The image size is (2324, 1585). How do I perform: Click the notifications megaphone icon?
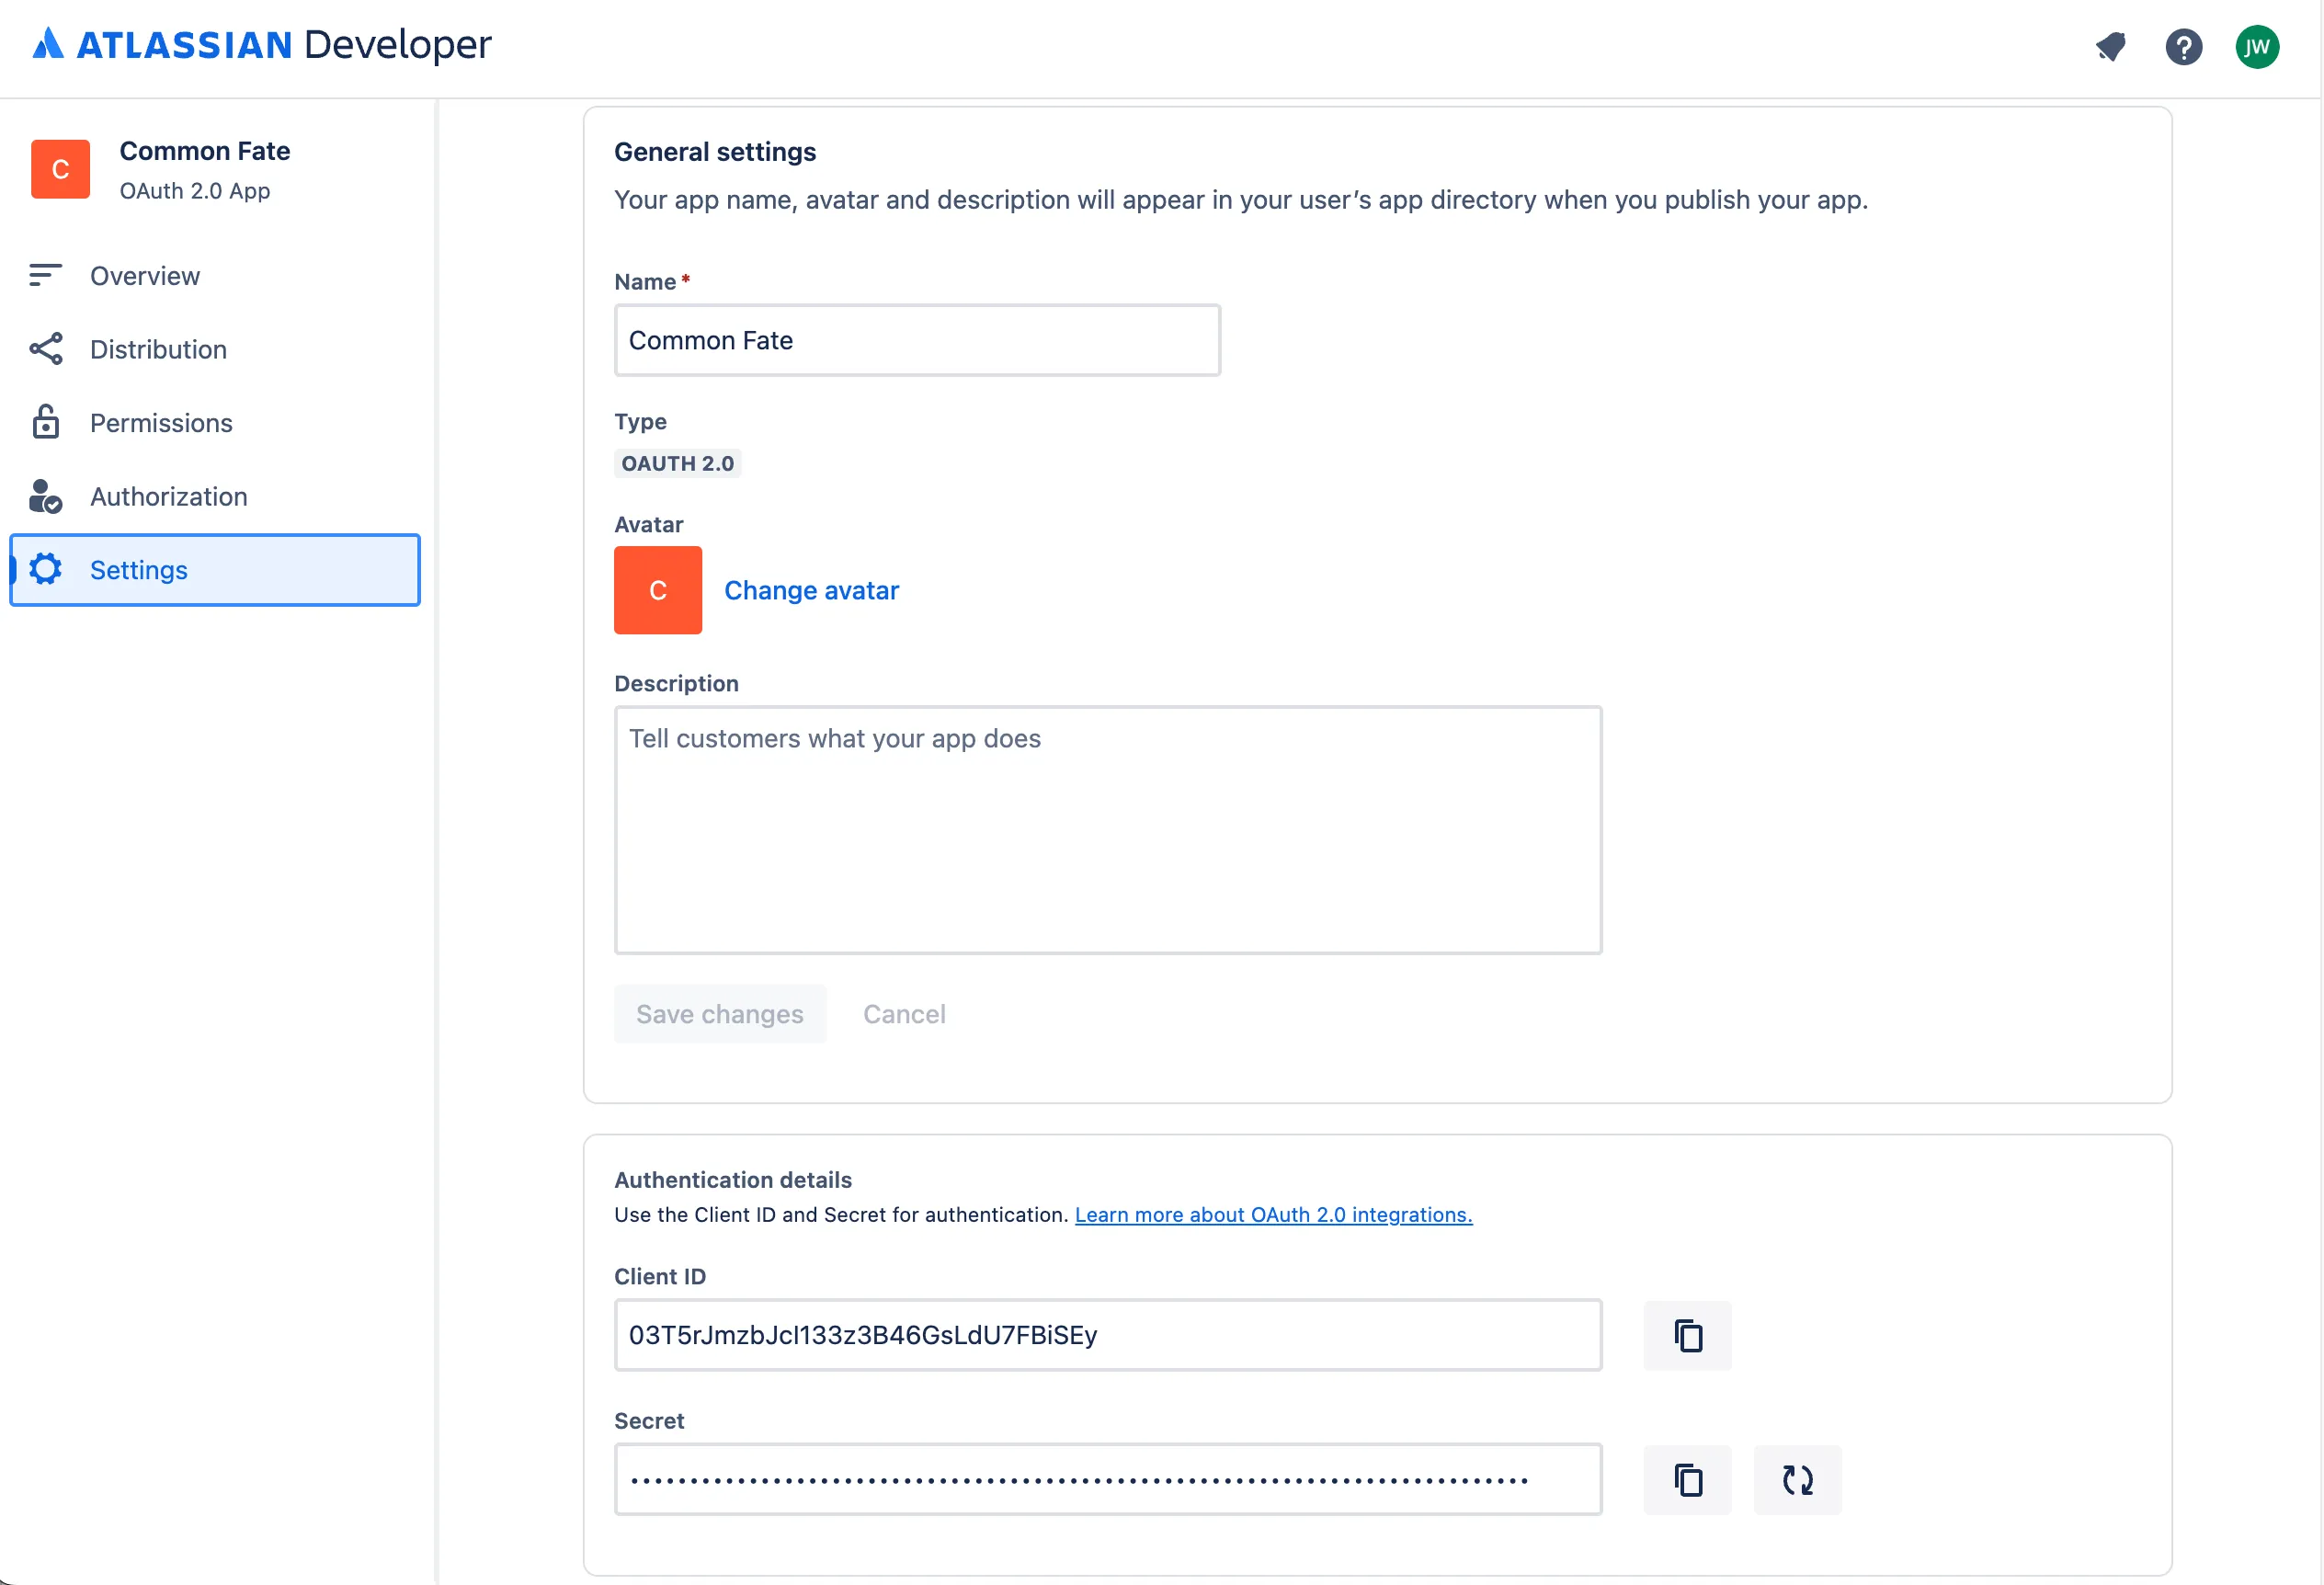pos(2110,47)
